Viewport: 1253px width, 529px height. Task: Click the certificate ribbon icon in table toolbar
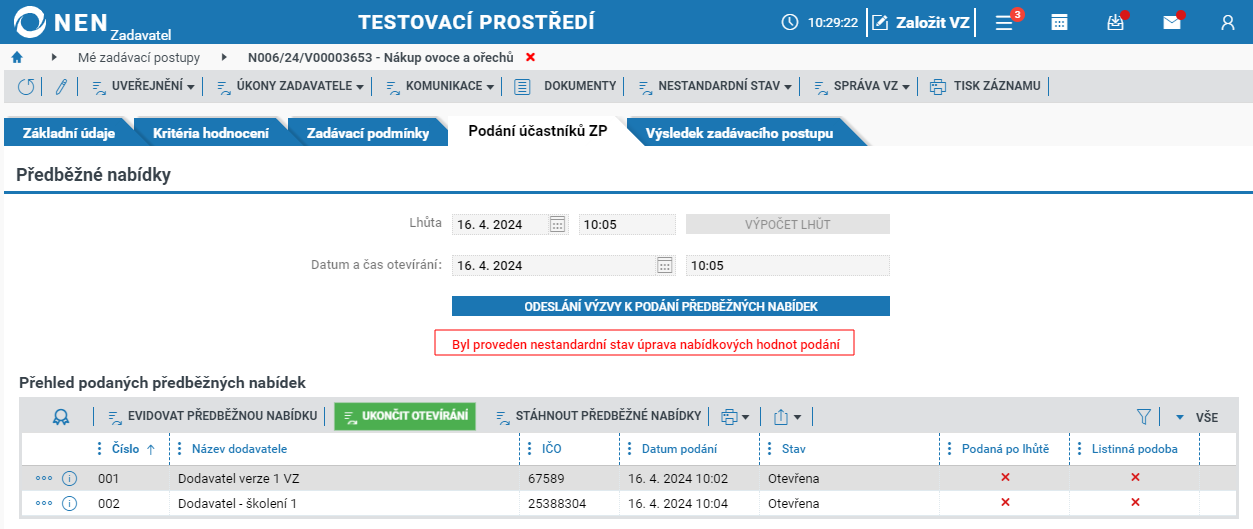pyautogui.click(x=62, y=417)
